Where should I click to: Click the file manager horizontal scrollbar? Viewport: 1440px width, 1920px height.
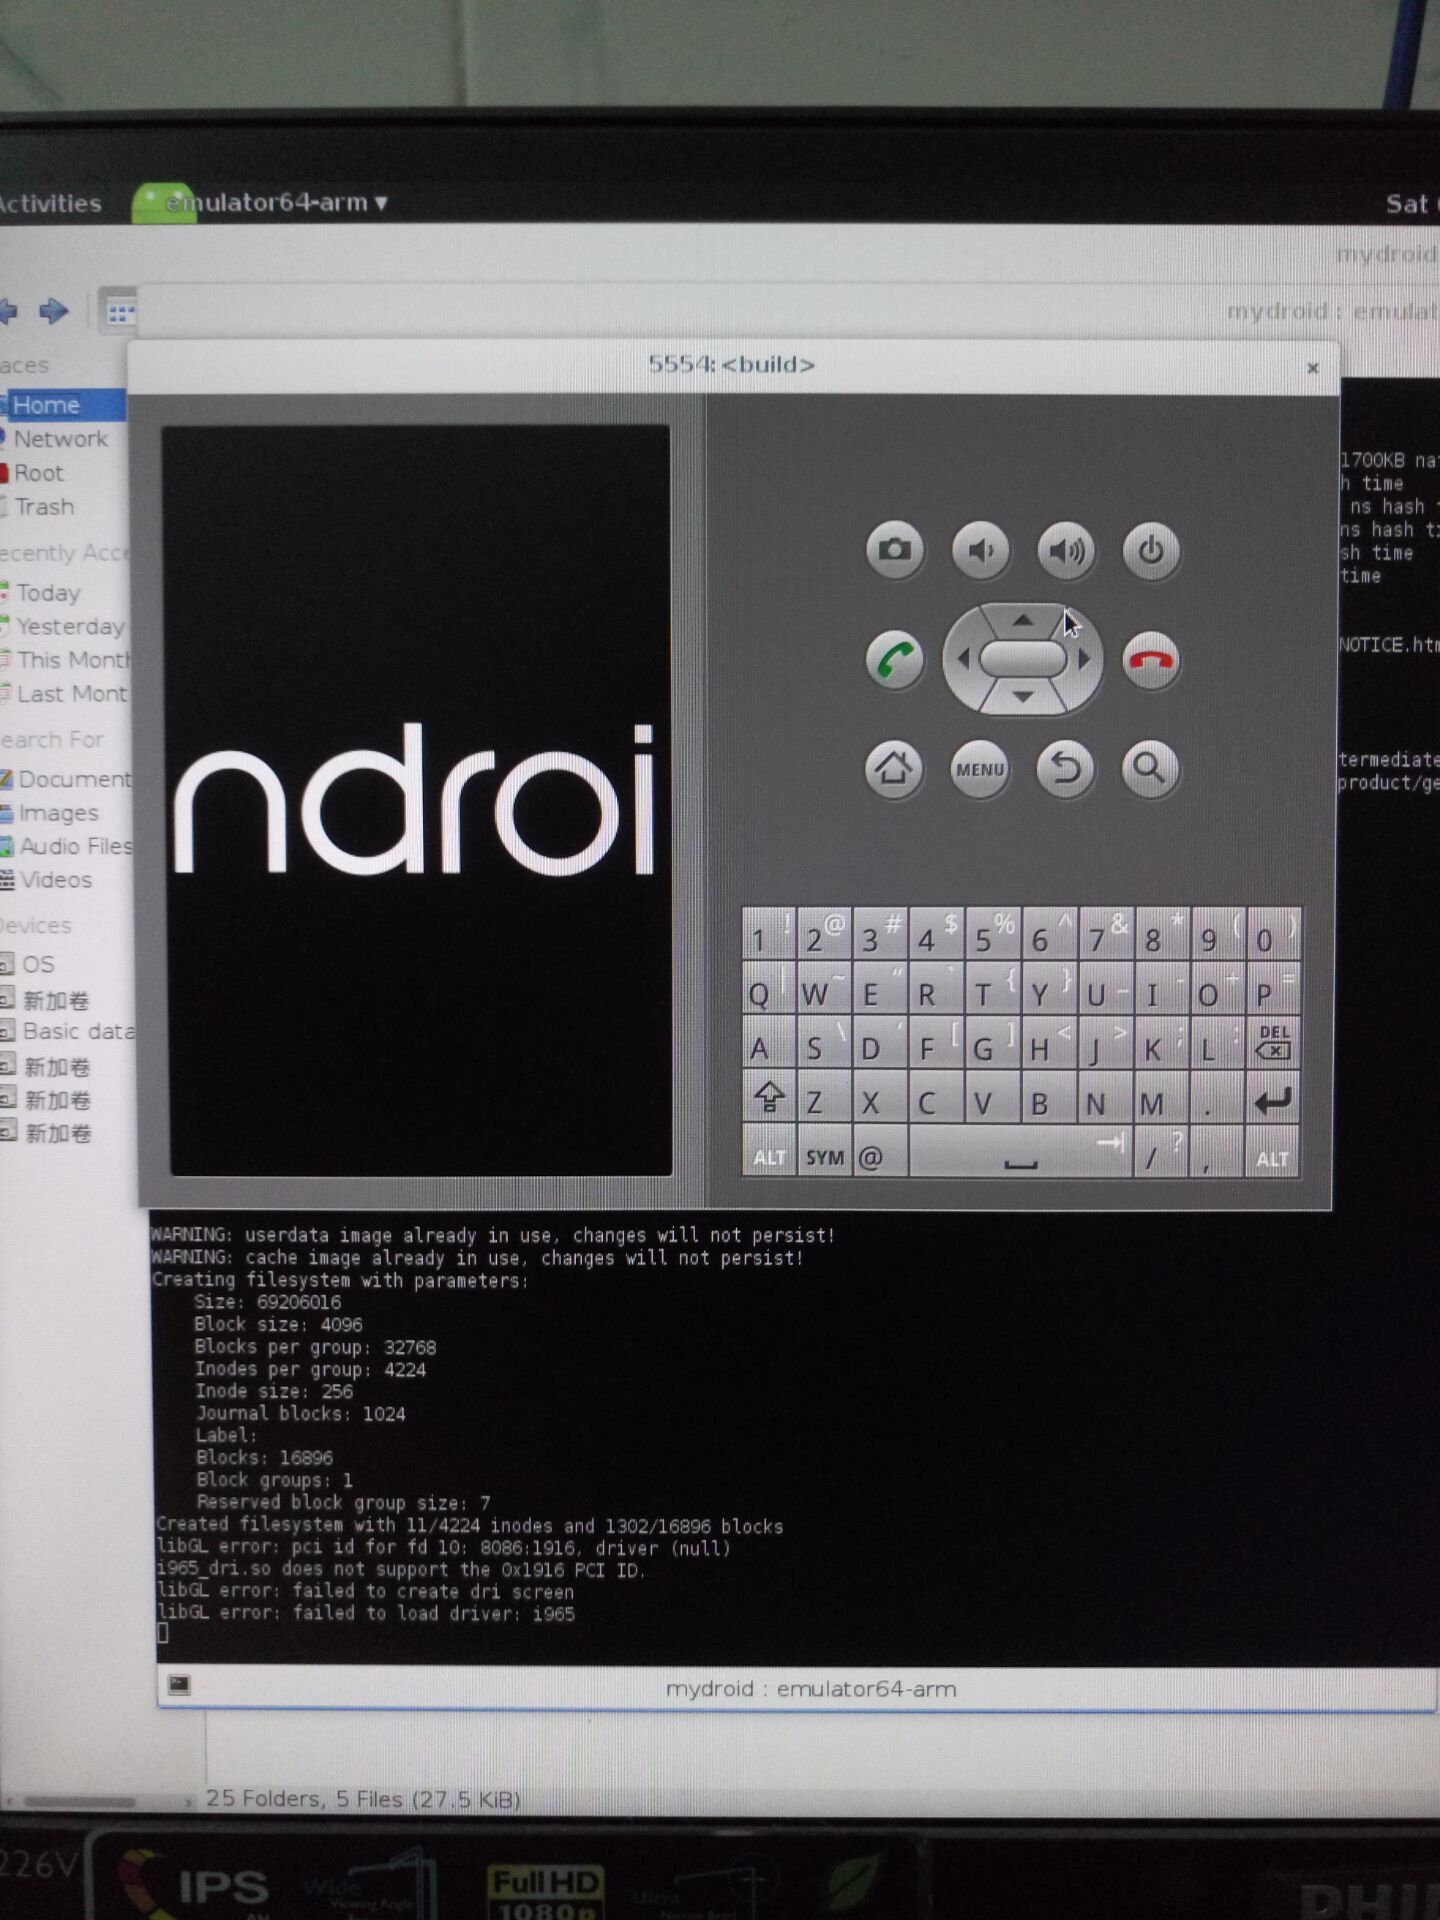point(78,1802)
